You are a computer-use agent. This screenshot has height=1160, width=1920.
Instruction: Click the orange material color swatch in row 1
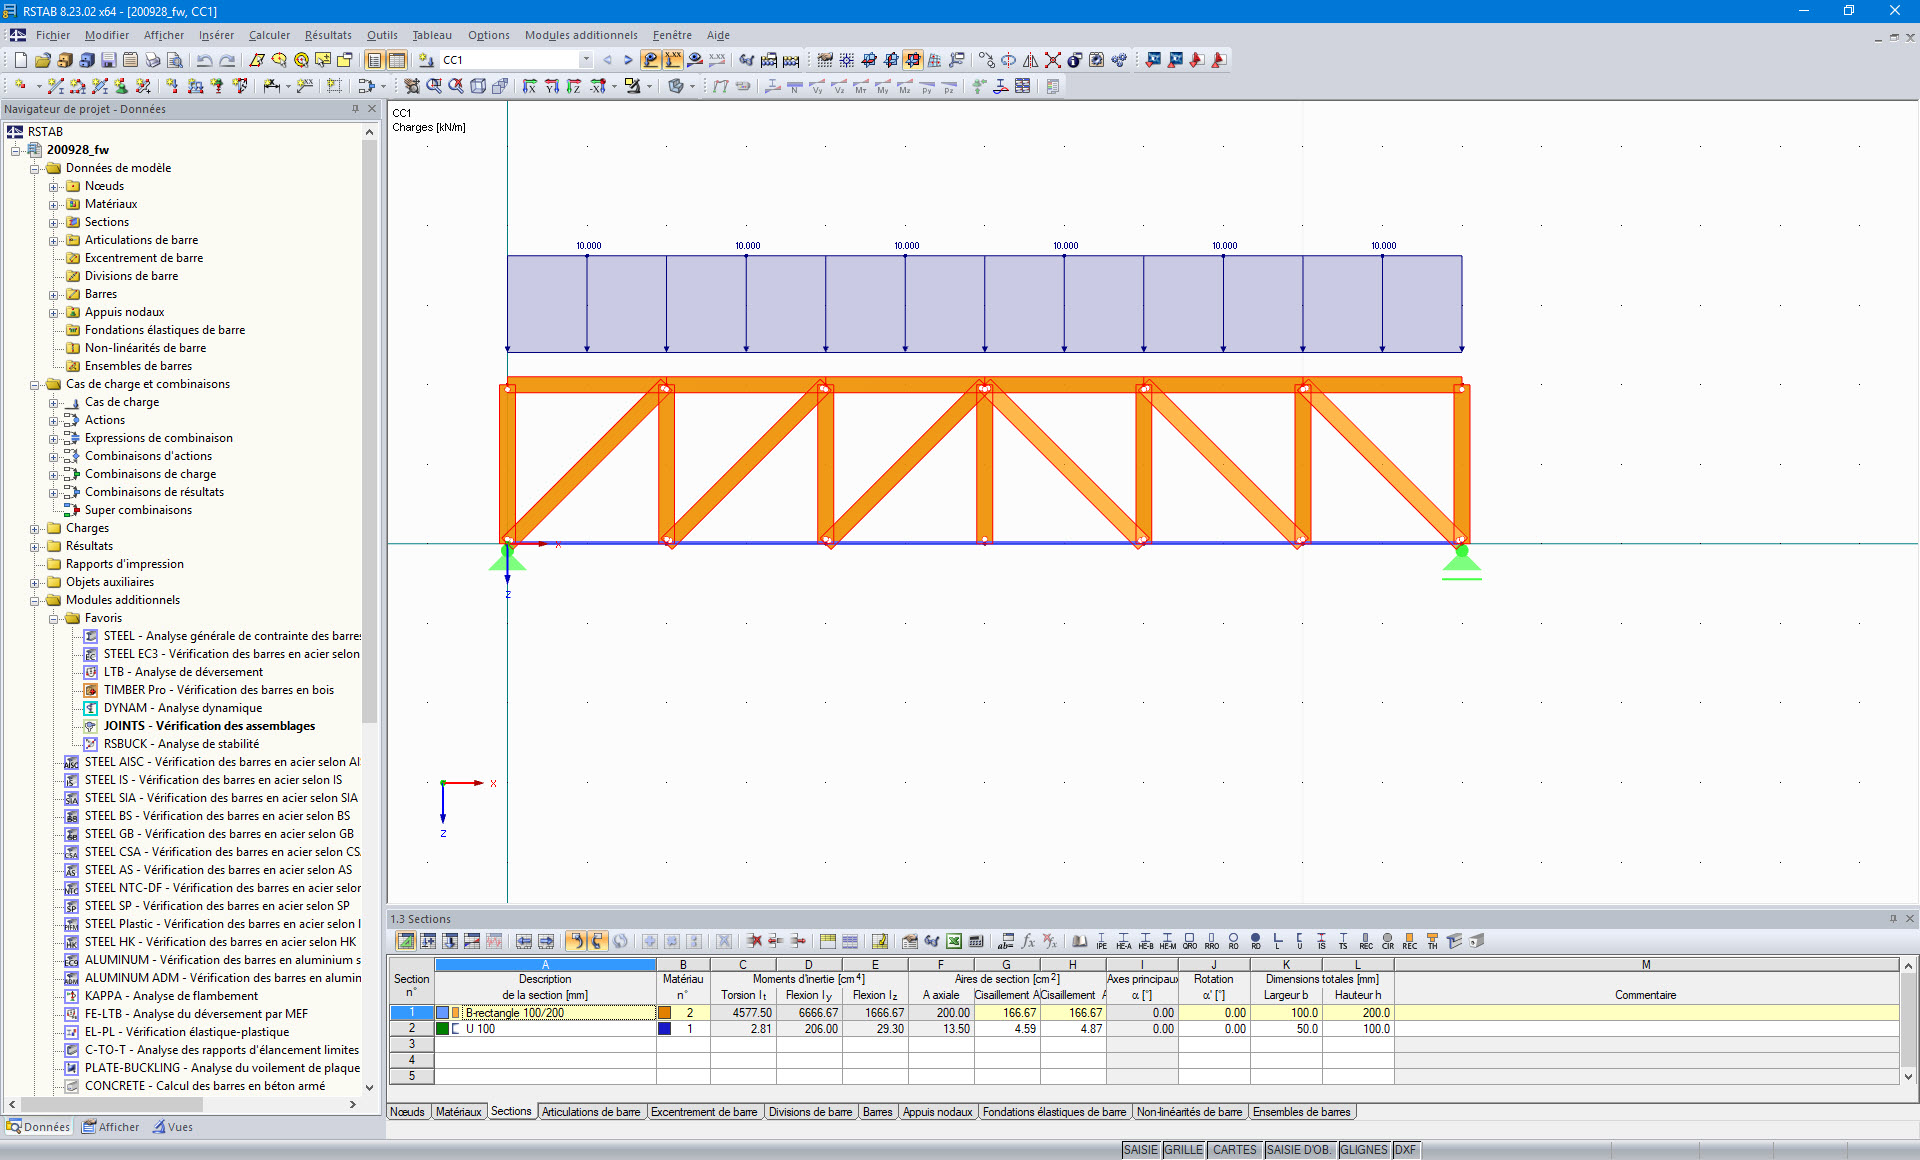click(664, 1013)
